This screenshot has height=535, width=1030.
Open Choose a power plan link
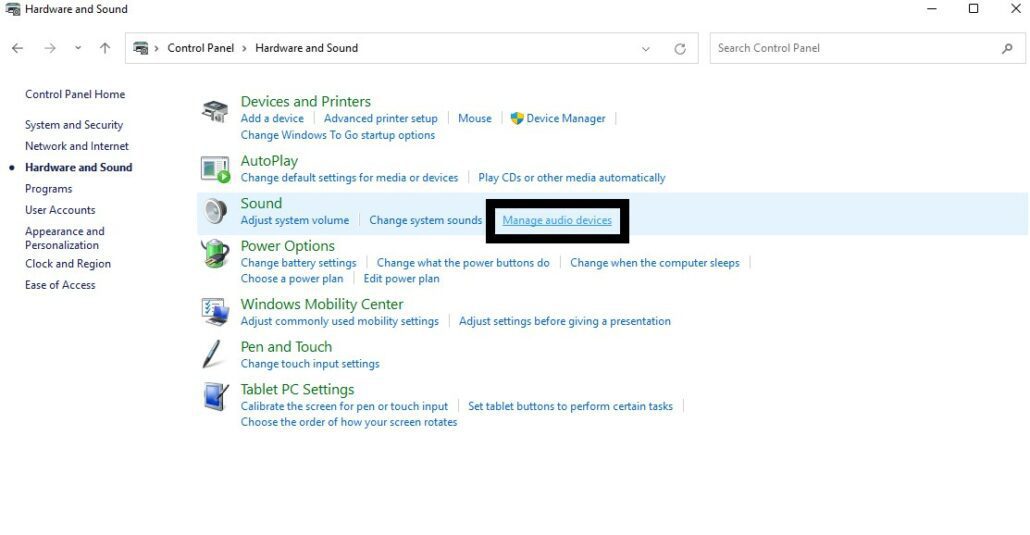[x=292, y=279]
